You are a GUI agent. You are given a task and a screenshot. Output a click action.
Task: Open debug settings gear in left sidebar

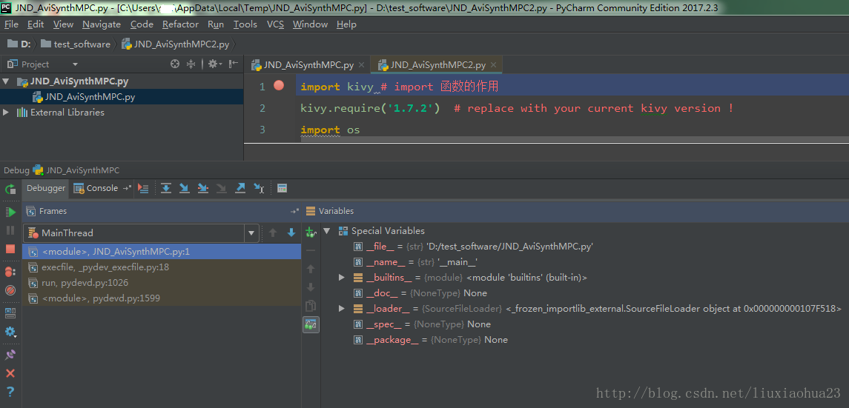(10, 332)
